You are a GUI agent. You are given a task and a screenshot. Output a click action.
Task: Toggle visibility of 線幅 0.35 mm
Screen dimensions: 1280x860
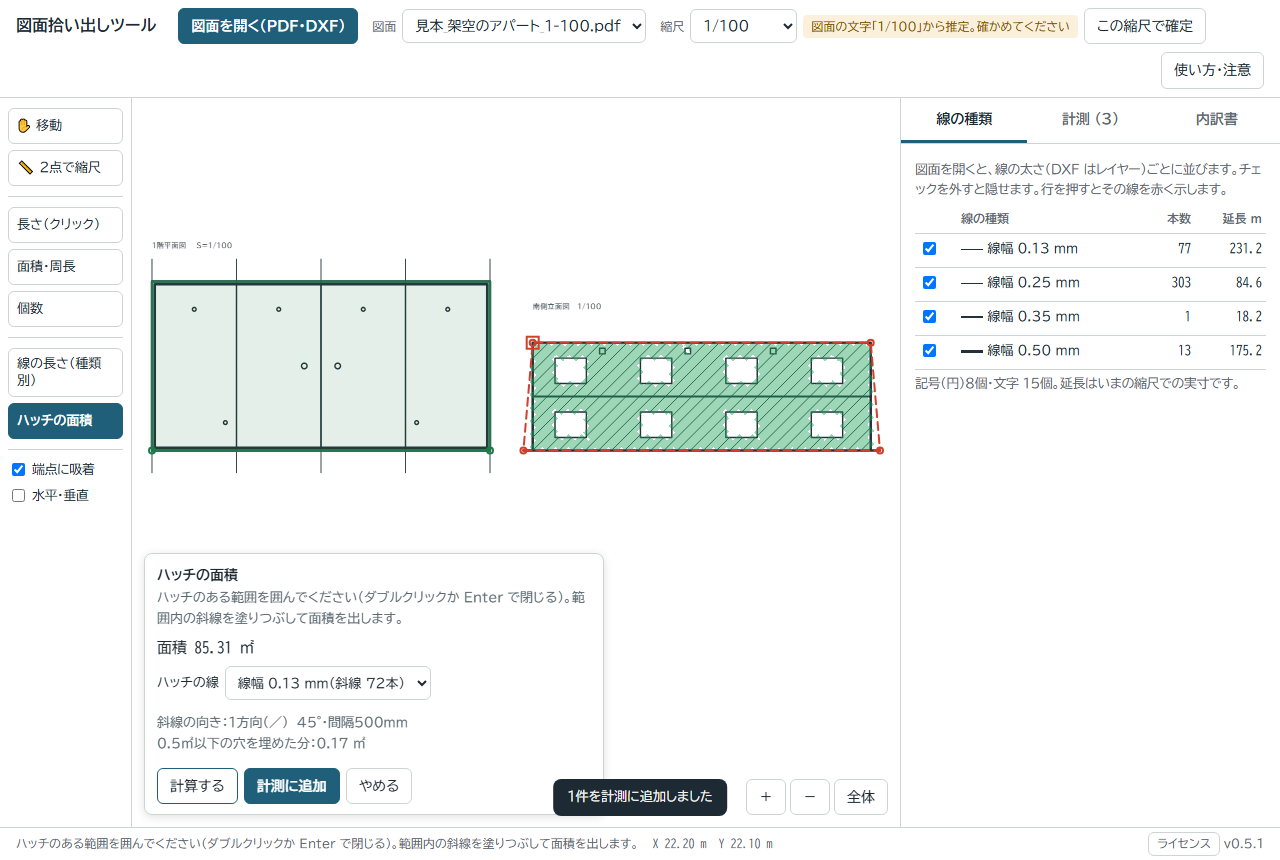point(929,317)
